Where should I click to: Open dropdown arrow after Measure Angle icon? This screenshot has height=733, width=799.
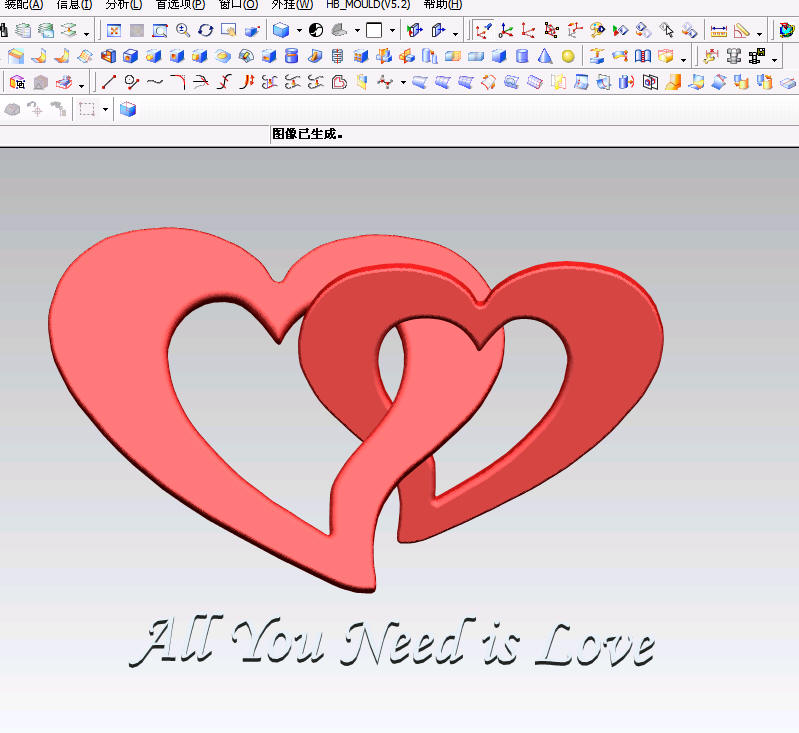coord(759,34)
